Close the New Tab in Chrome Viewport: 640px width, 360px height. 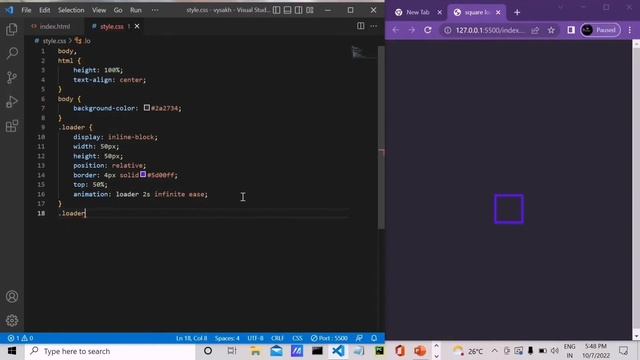440,12
